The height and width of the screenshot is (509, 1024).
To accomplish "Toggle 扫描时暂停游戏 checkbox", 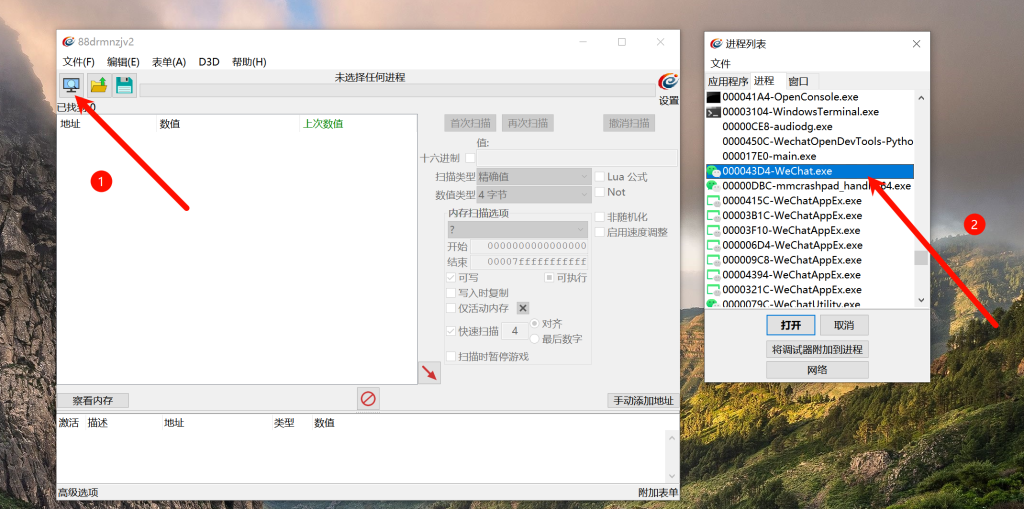I will click(x=451, y=356).
